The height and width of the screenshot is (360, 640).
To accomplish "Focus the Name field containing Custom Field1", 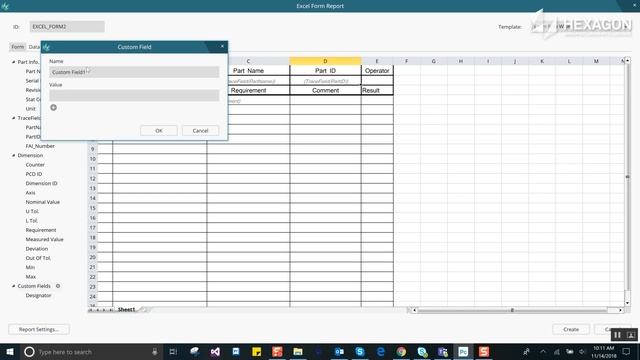I will click(134, 72).
